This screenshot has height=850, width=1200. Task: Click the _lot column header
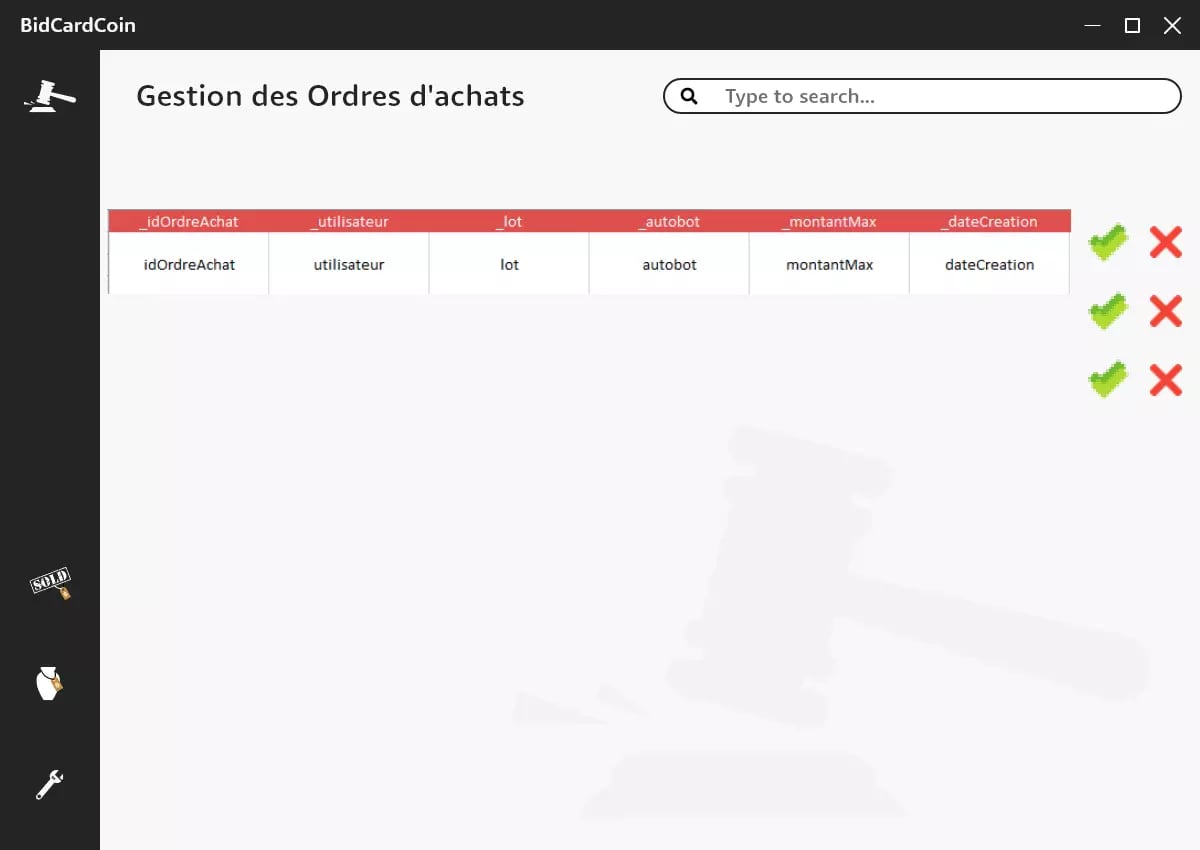509,221
